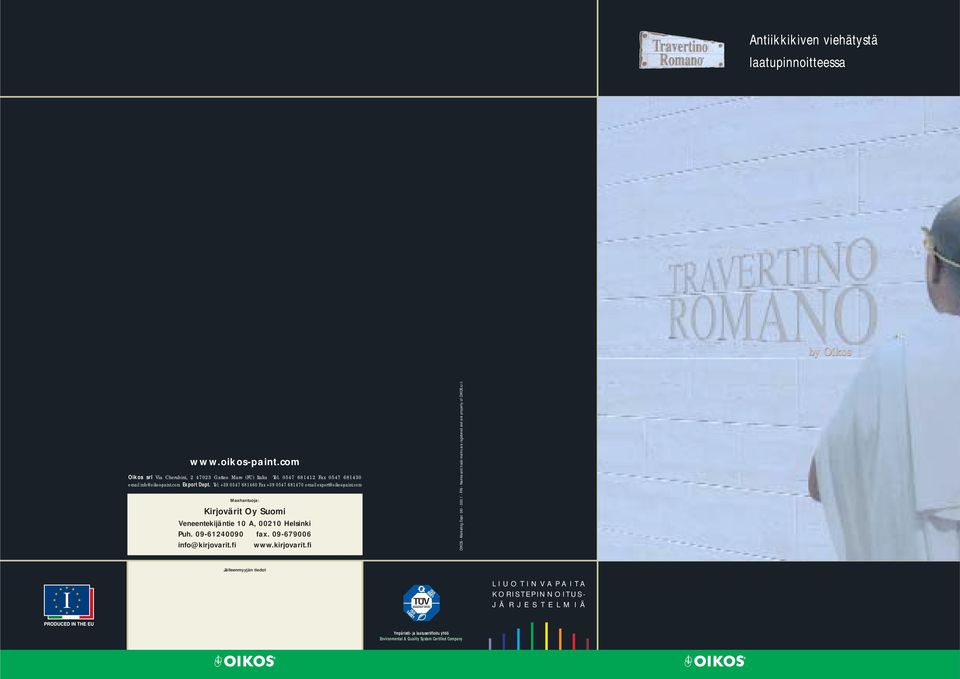Click the 'by Oikos' signature text
Viewport: 960px width, 679px height.
coord(830,352)
